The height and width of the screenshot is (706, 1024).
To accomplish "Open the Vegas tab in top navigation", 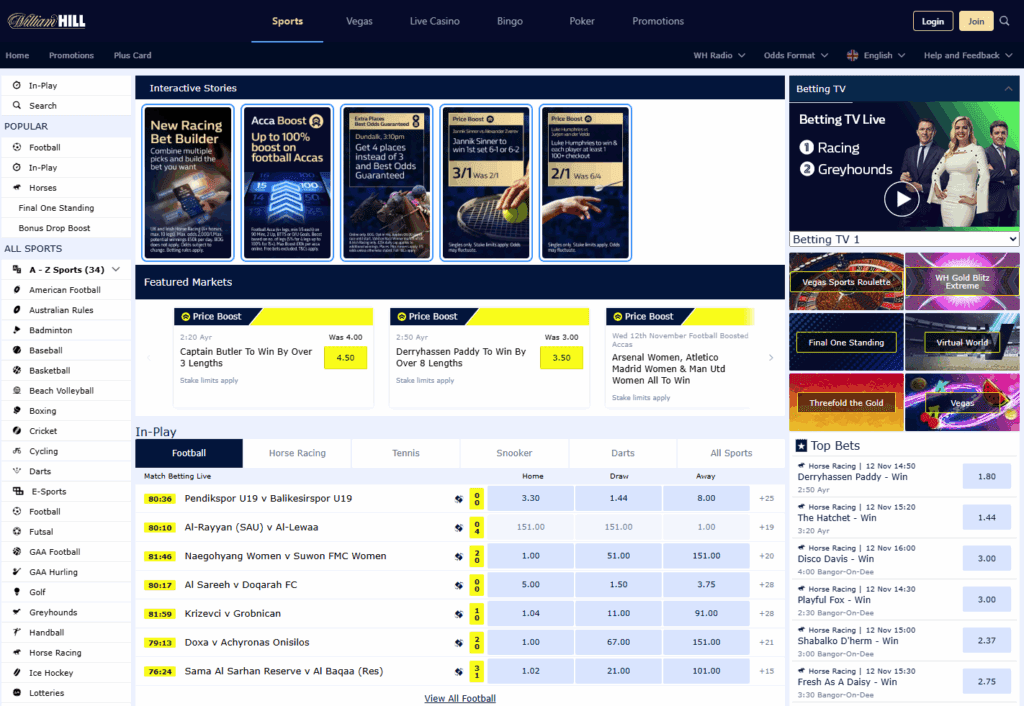I will [x=359, y=20].
